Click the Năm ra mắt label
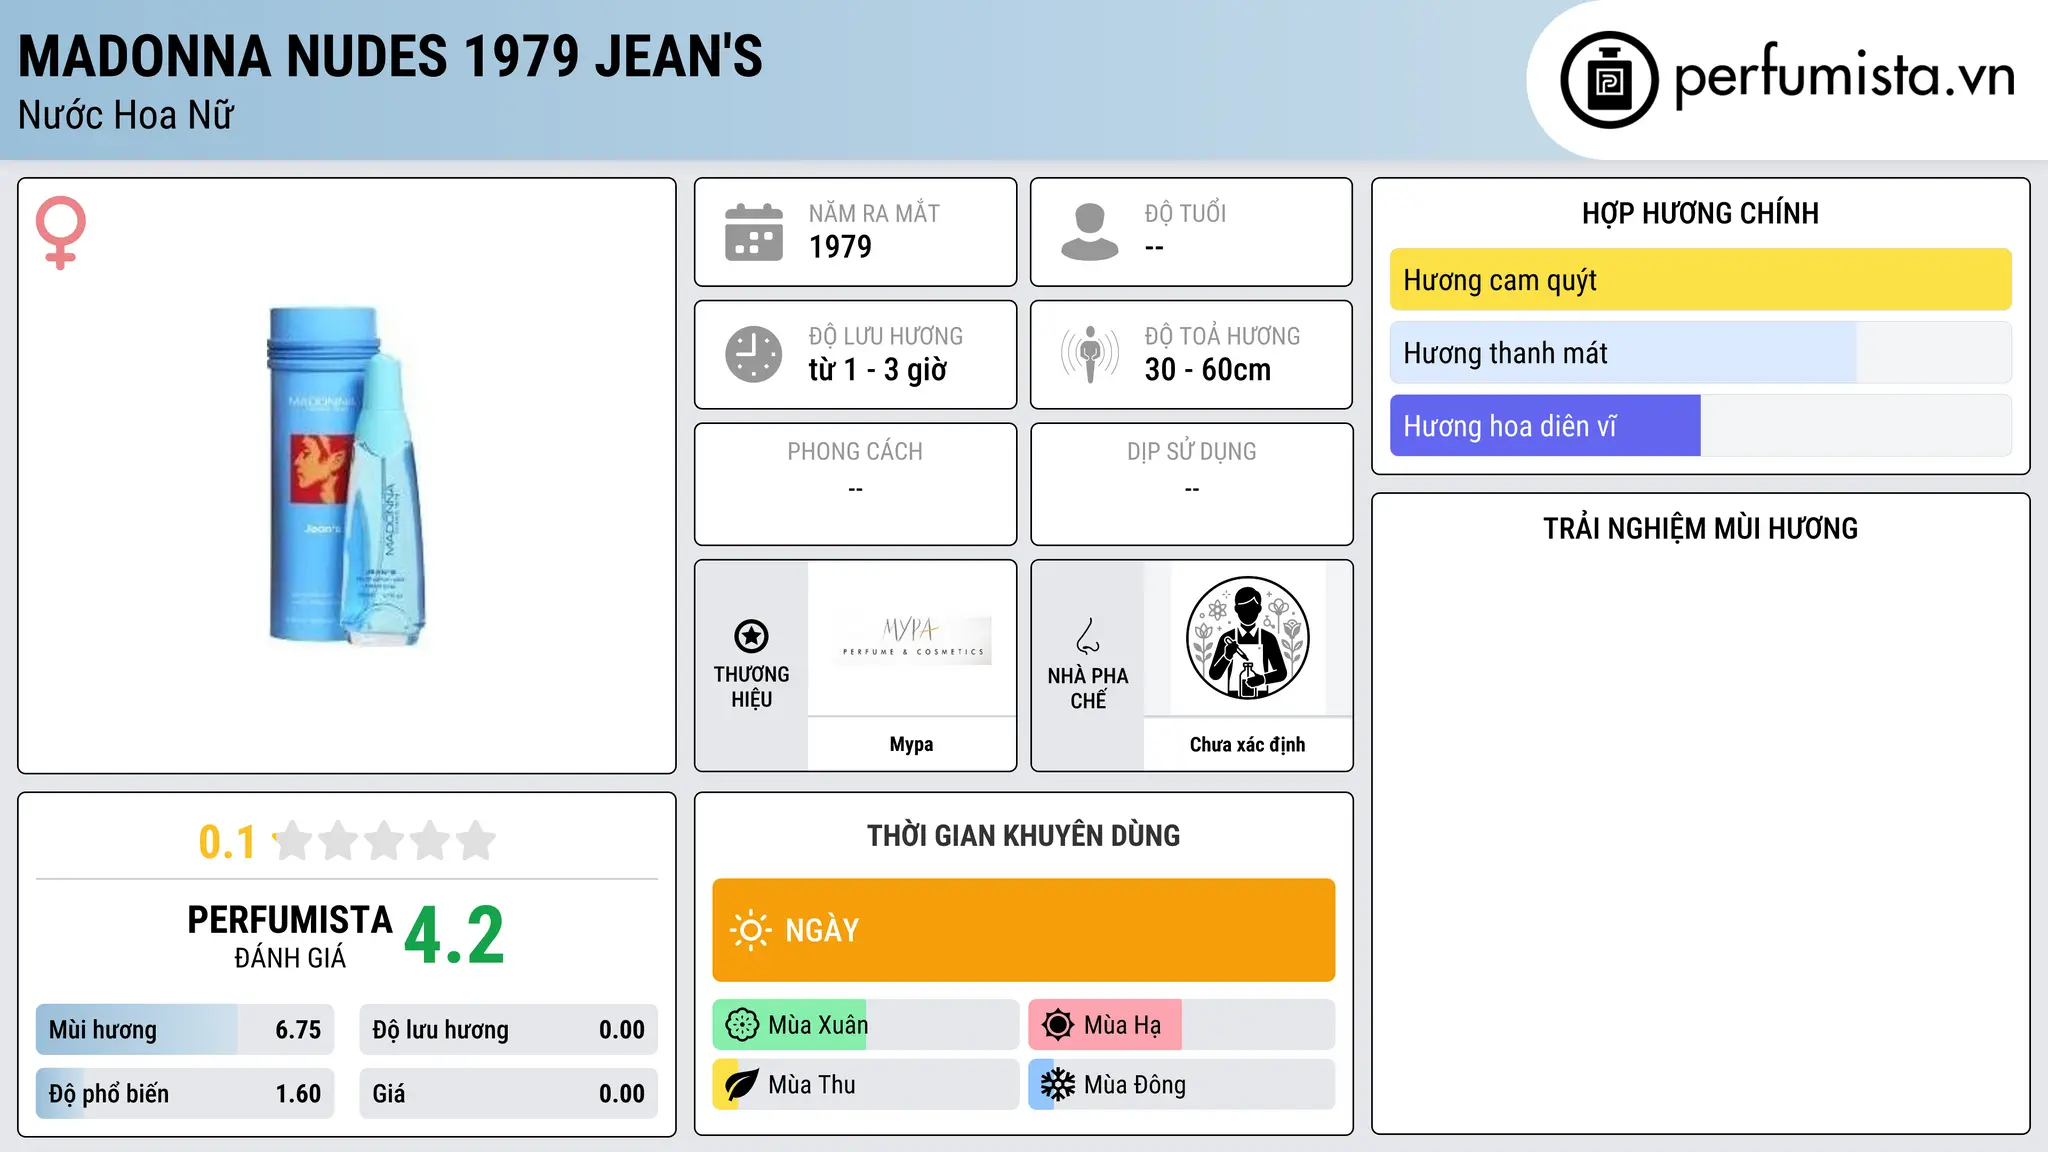Image resolution: width=2048 pixels, height=1152 pixels. pos(874,213)
